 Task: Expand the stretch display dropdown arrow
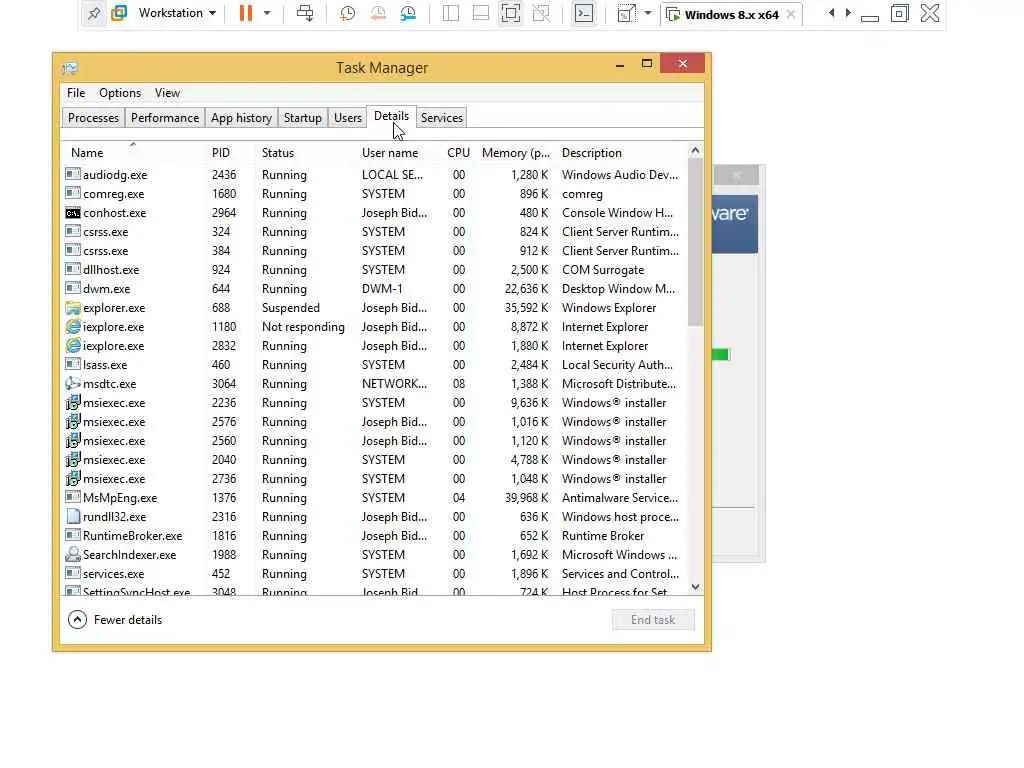648,13
